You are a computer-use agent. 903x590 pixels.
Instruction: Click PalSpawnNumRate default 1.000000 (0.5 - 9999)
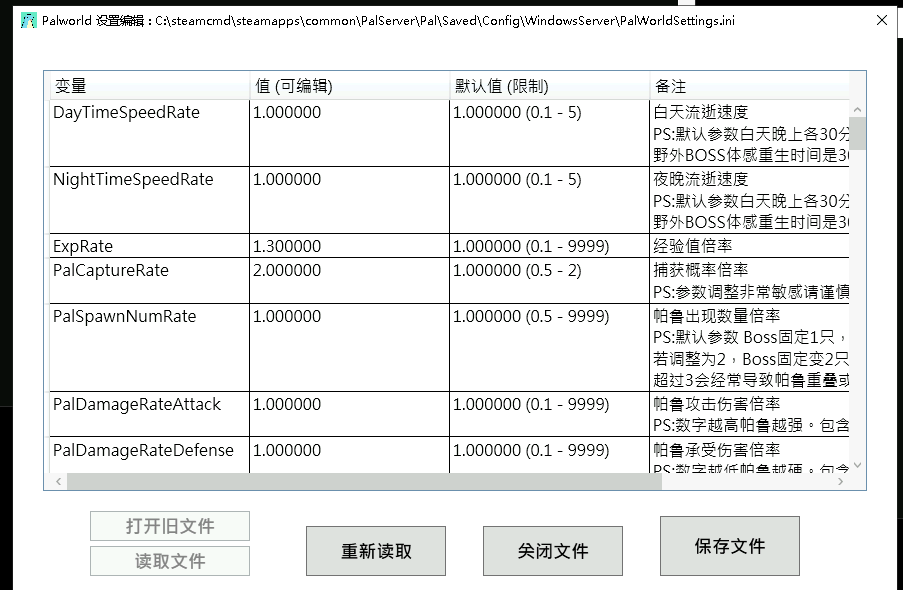pos(531,316)
